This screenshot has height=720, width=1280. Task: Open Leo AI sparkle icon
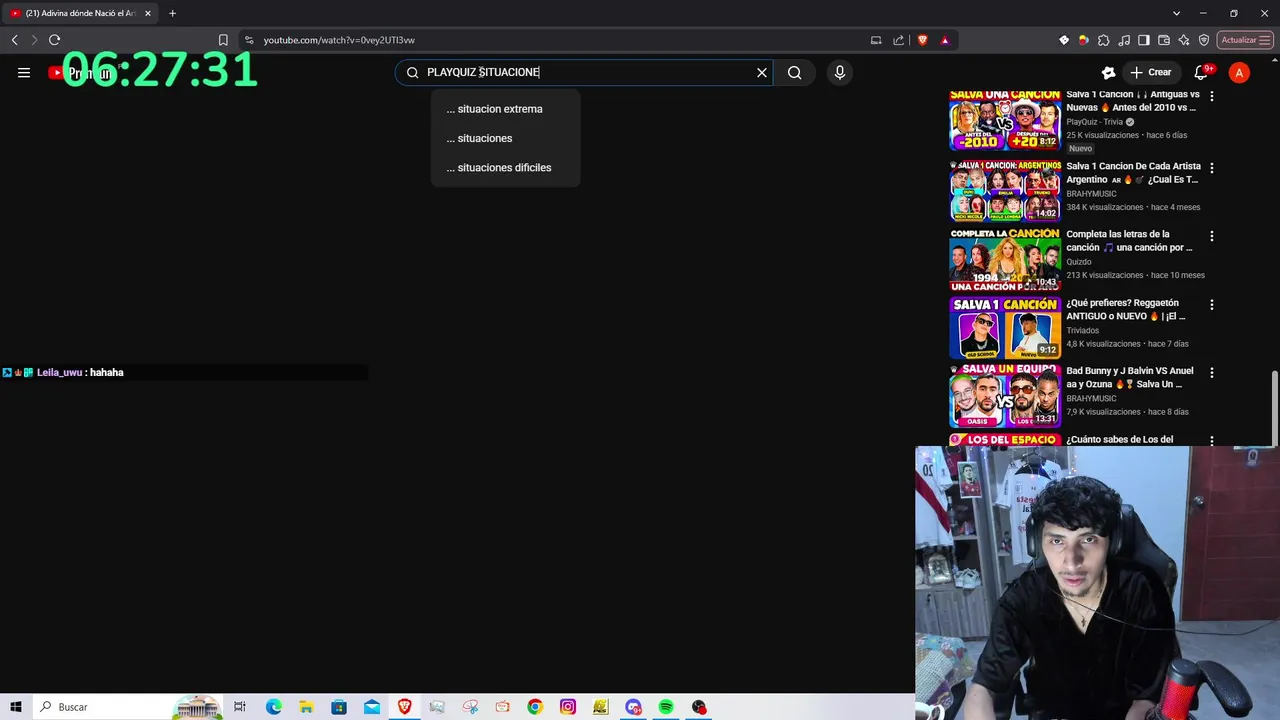[1184, 40]
